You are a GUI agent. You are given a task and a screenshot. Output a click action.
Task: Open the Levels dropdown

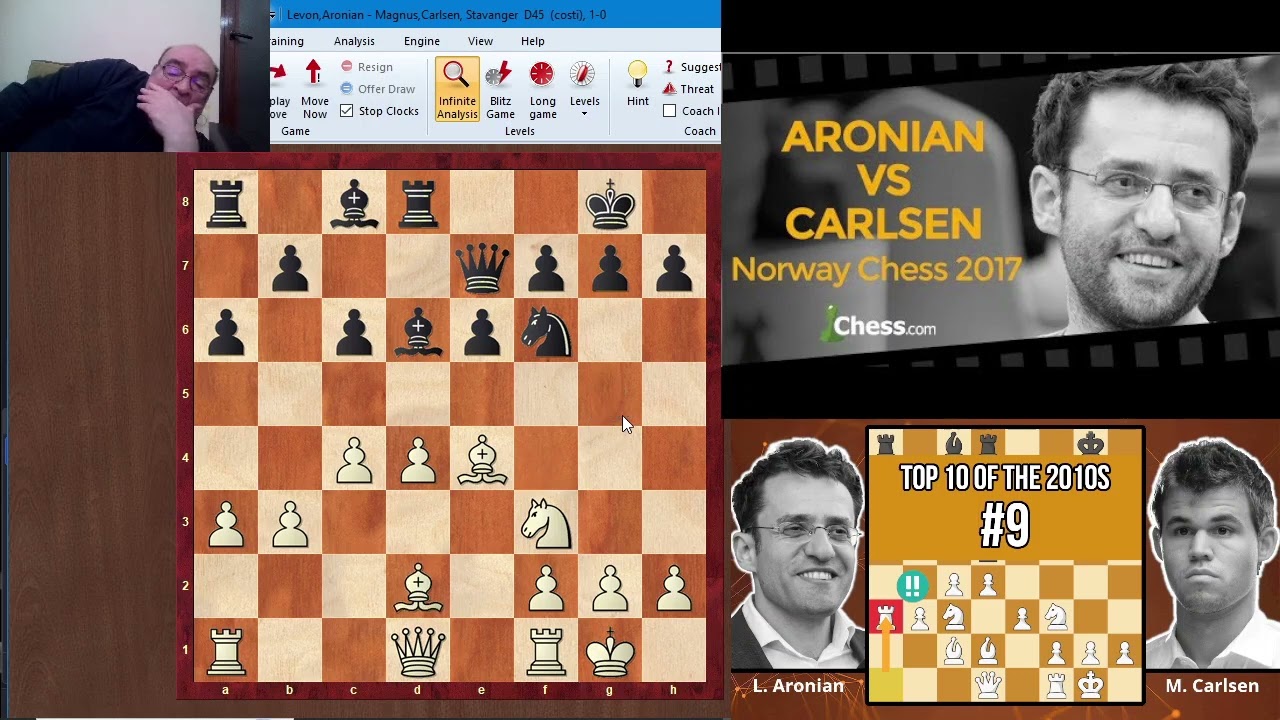coord(584,90)
